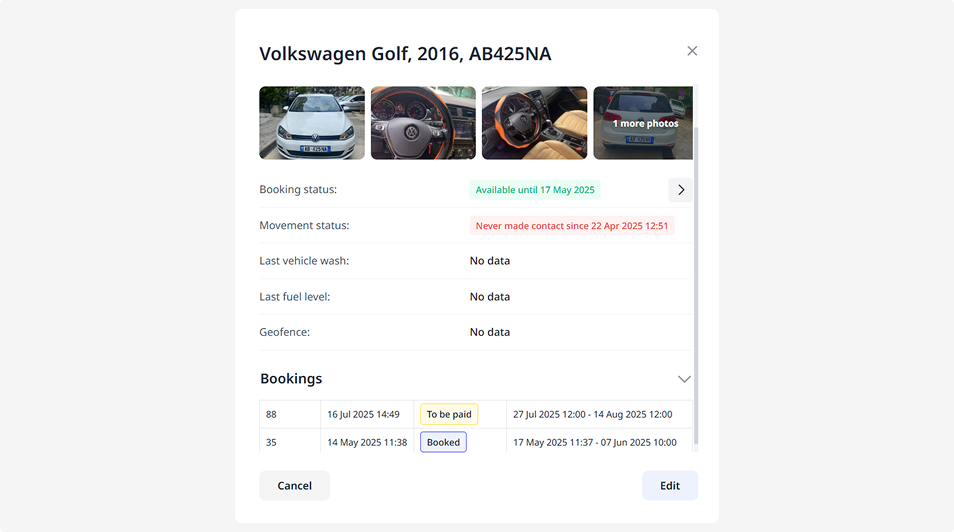Select the To be paid status badge
This screenshot has width=954, height=532.
pyautogui.click(x=449, y=414)
